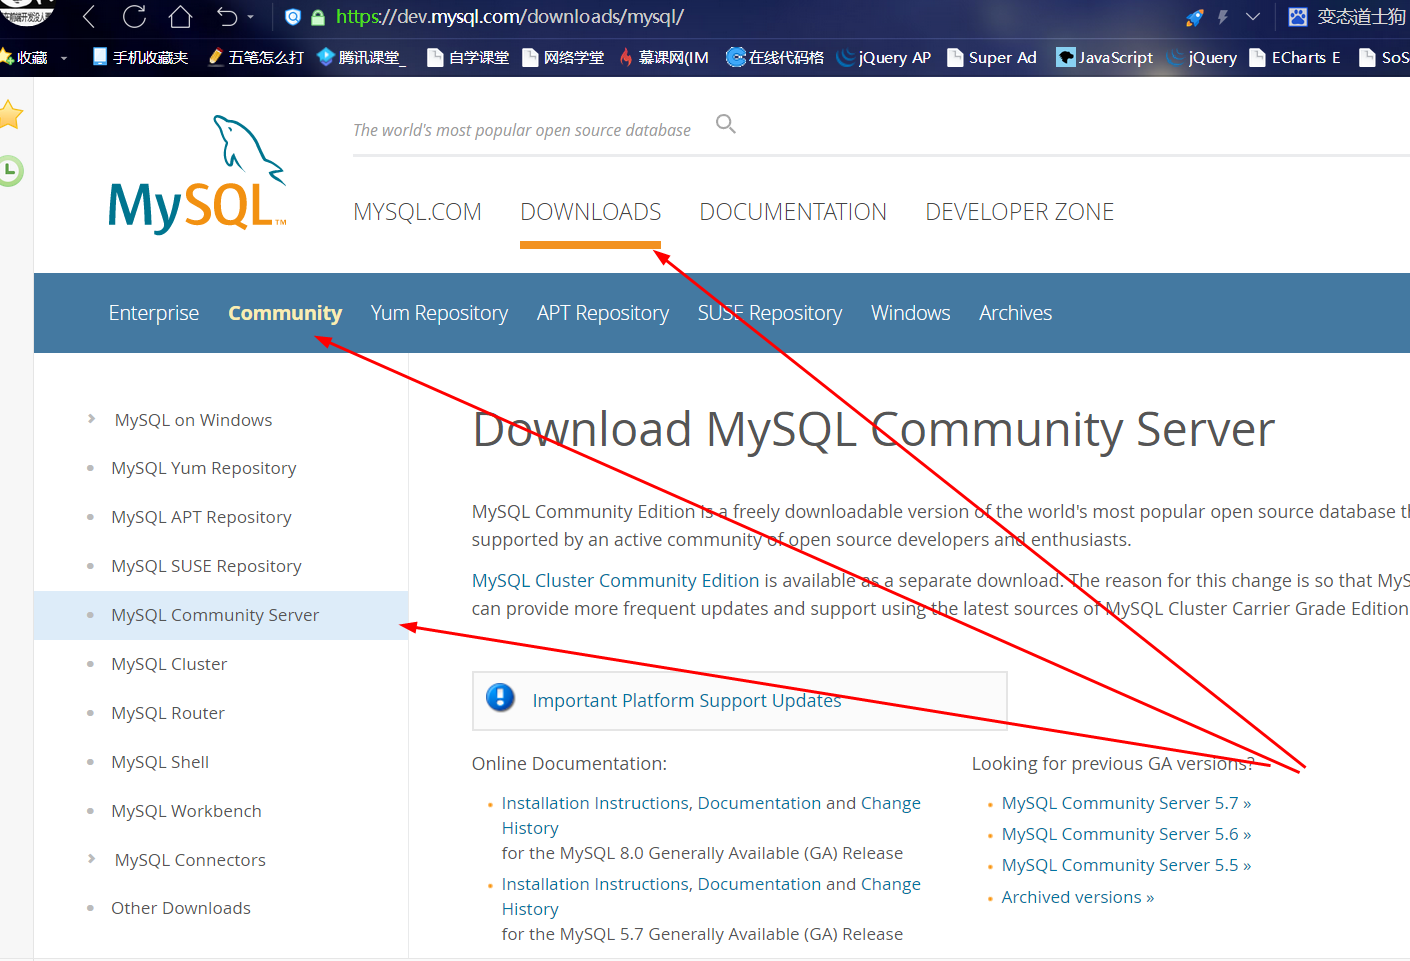Viewport: 1410px width, 961px height.
Task: Open MySQL SUSE Repository in sidebar
Action: [x=206, y=566]
